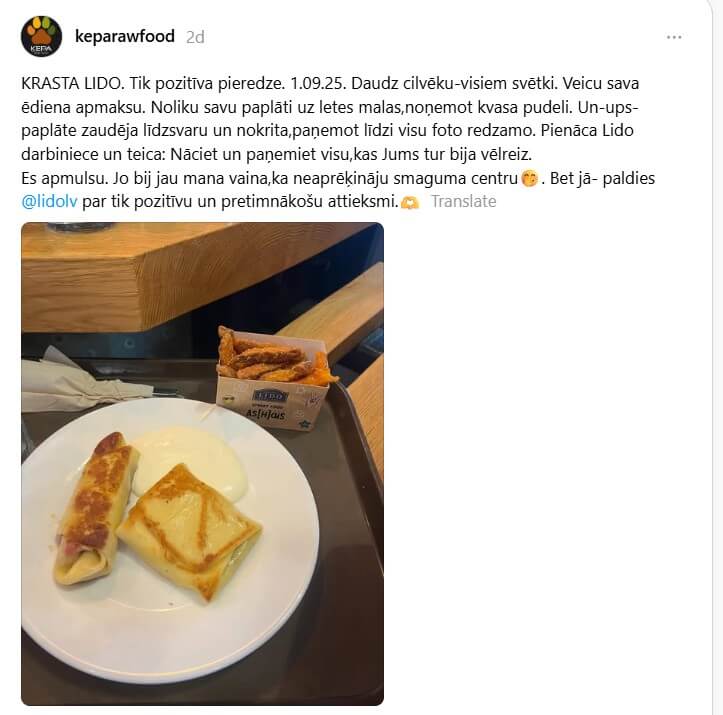Click the heart-hands emoji before Translate
The width and height of the screenshot is (723, 715).
409,202
